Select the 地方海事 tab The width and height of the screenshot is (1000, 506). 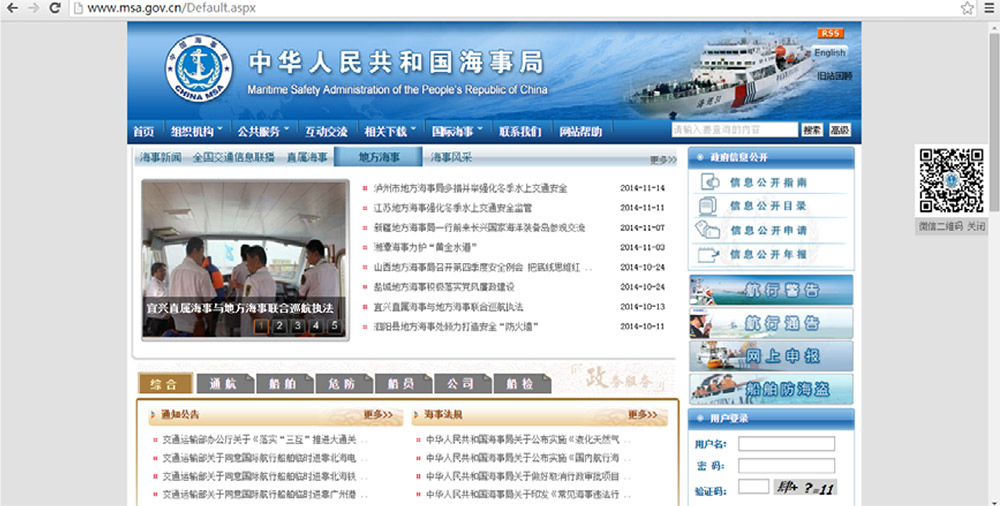pyautogui.click(x=378, y=156)
